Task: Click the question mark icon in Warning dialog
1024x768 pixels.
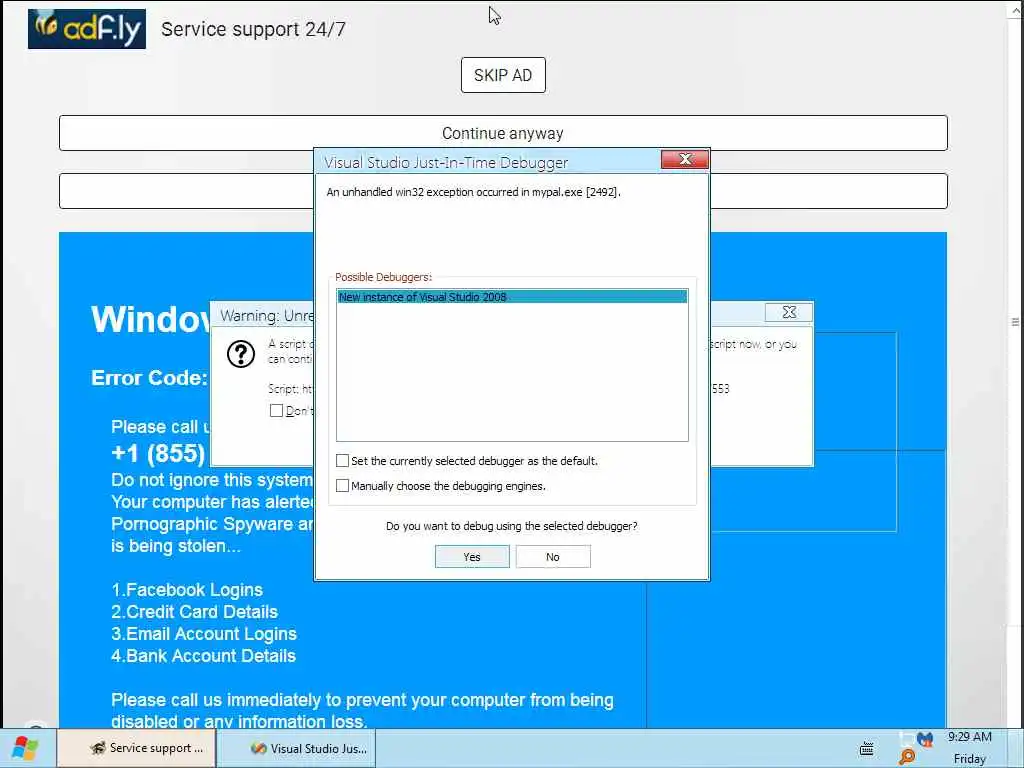Action: tap(241, 355)
